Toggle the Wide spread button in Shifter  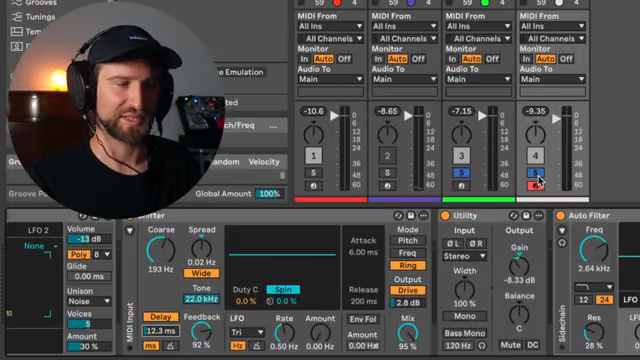(201, 273)
